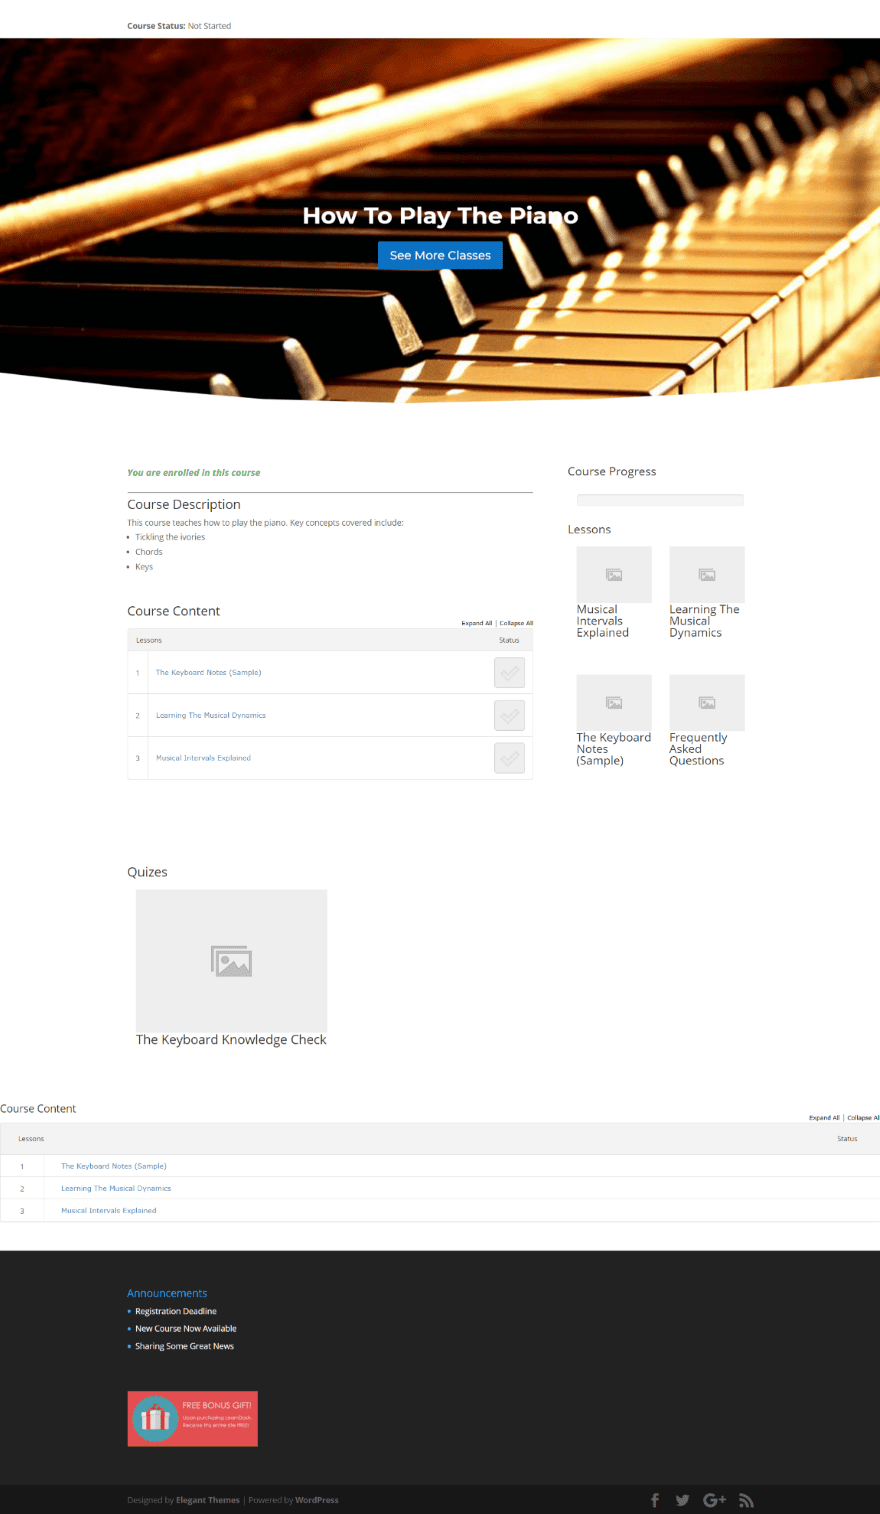The height and width of the screenshot is (1514, 880).
Task: Expand all lessons in upper Course Content
Action: click(x=476, y=623)
